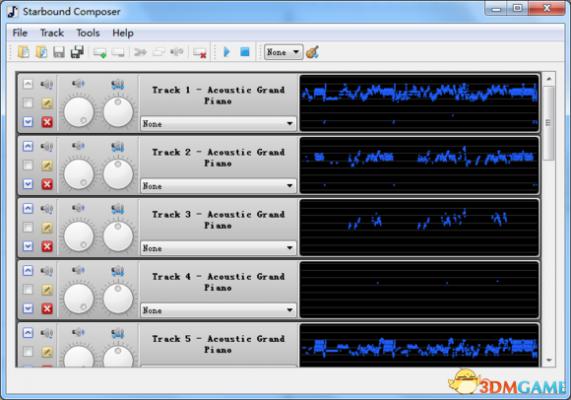Open the None dropdown under Track 3
This screenshot has width=571, height=400.
tap(218, 248)
